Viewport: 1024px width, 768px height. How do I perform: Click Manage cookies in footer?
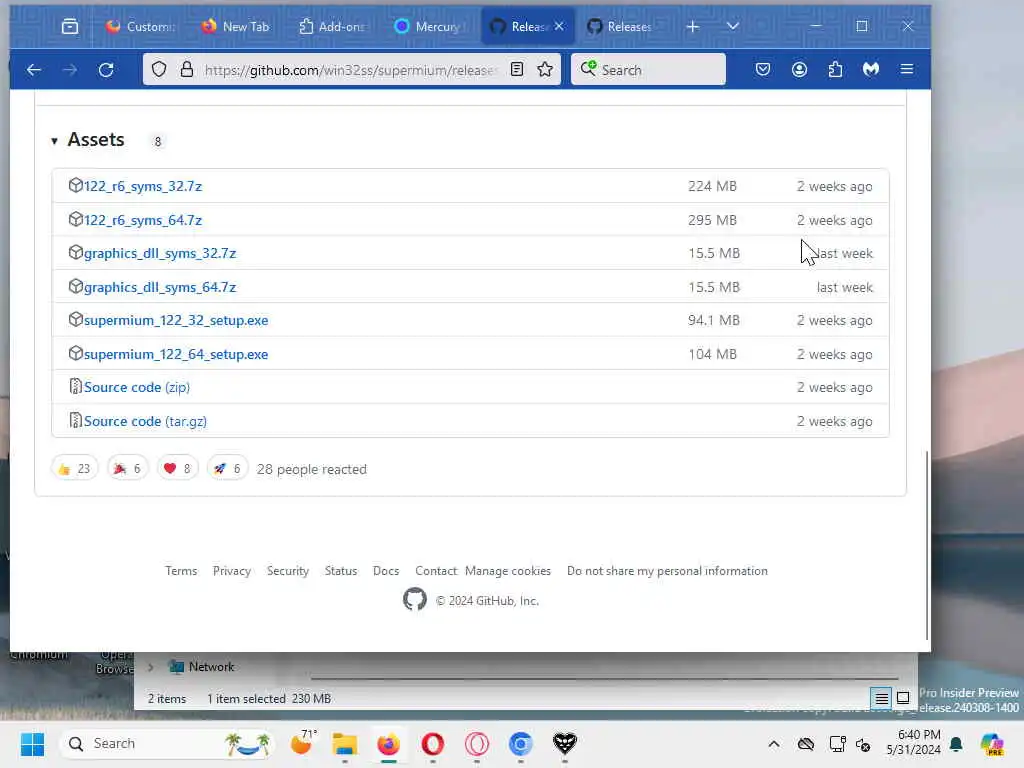click(x=508, y=571)
